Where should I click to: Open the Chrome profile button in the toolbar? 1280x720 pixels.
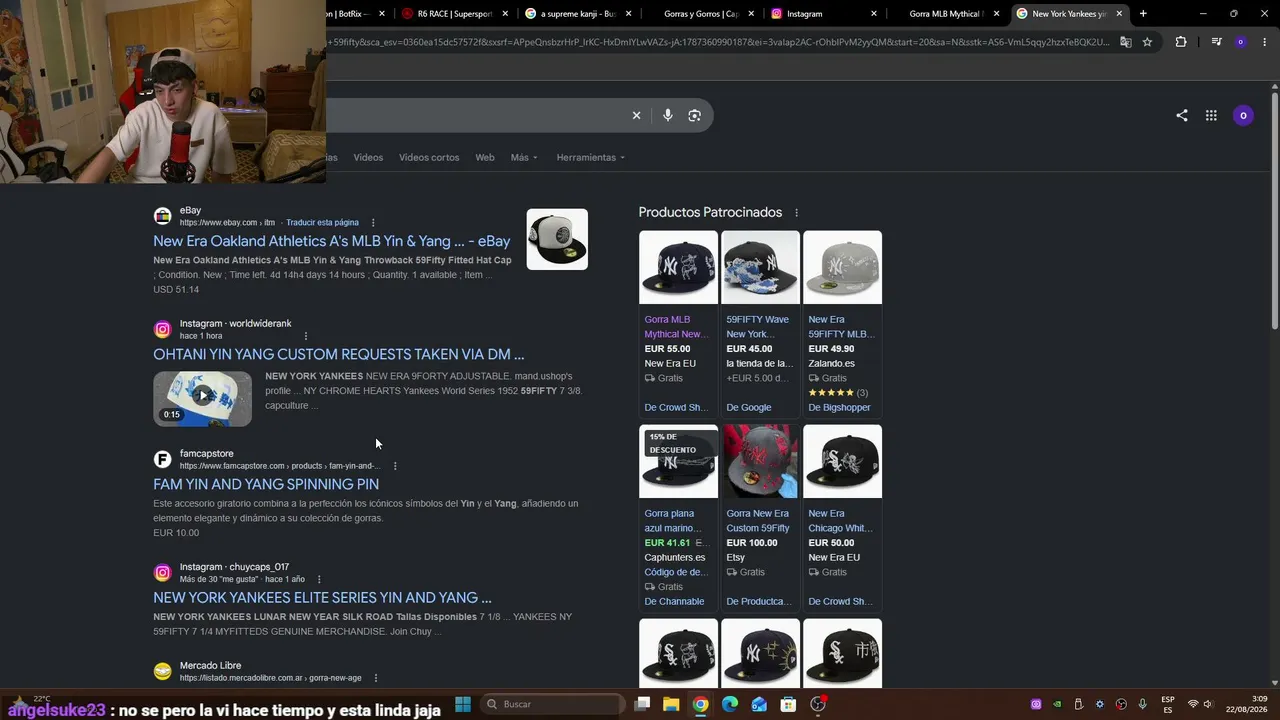[1240, 42]
